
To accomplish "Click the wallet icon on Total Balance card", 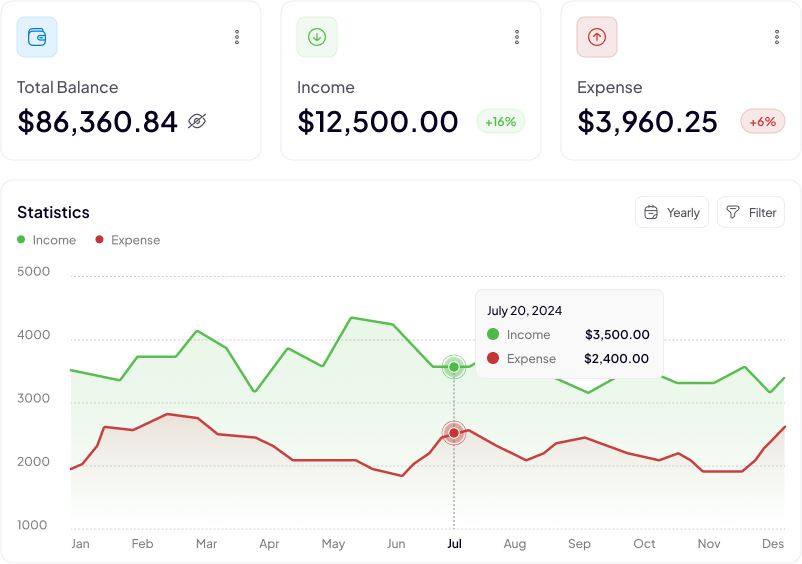I will click(37, 37).
